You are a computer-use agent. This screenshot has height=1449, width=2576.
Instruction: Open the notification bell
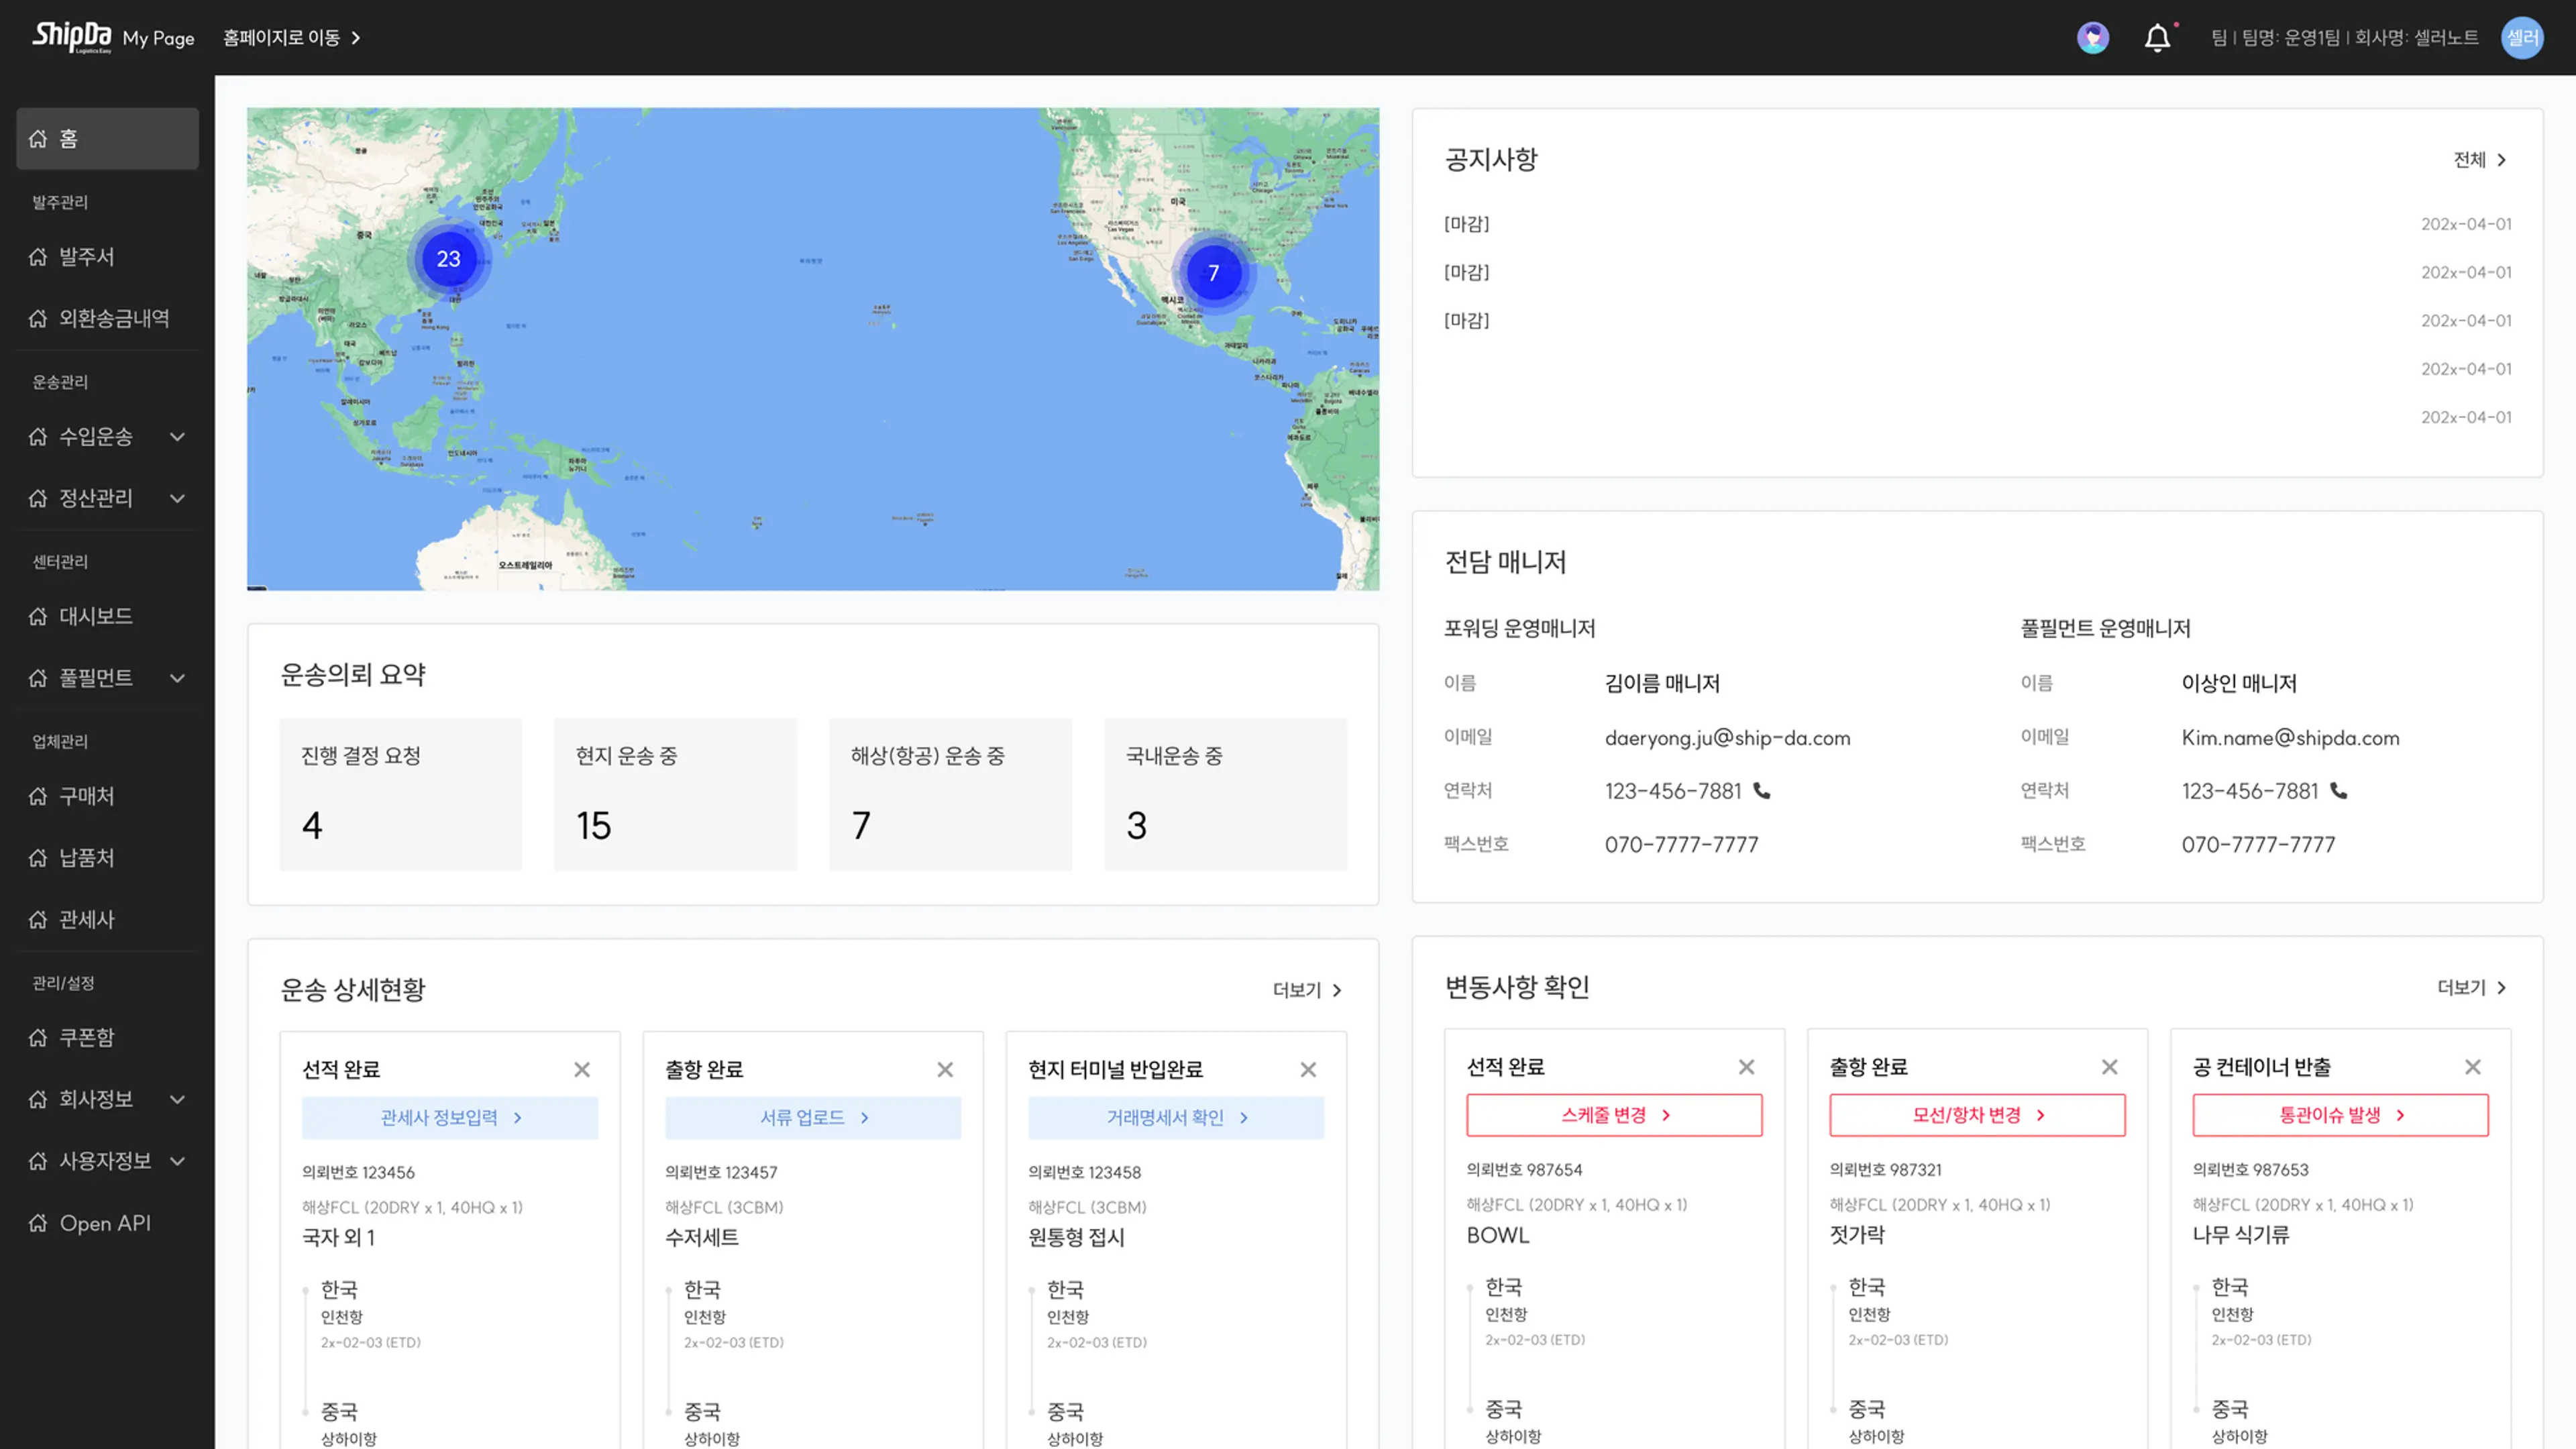coord(2157,38)
